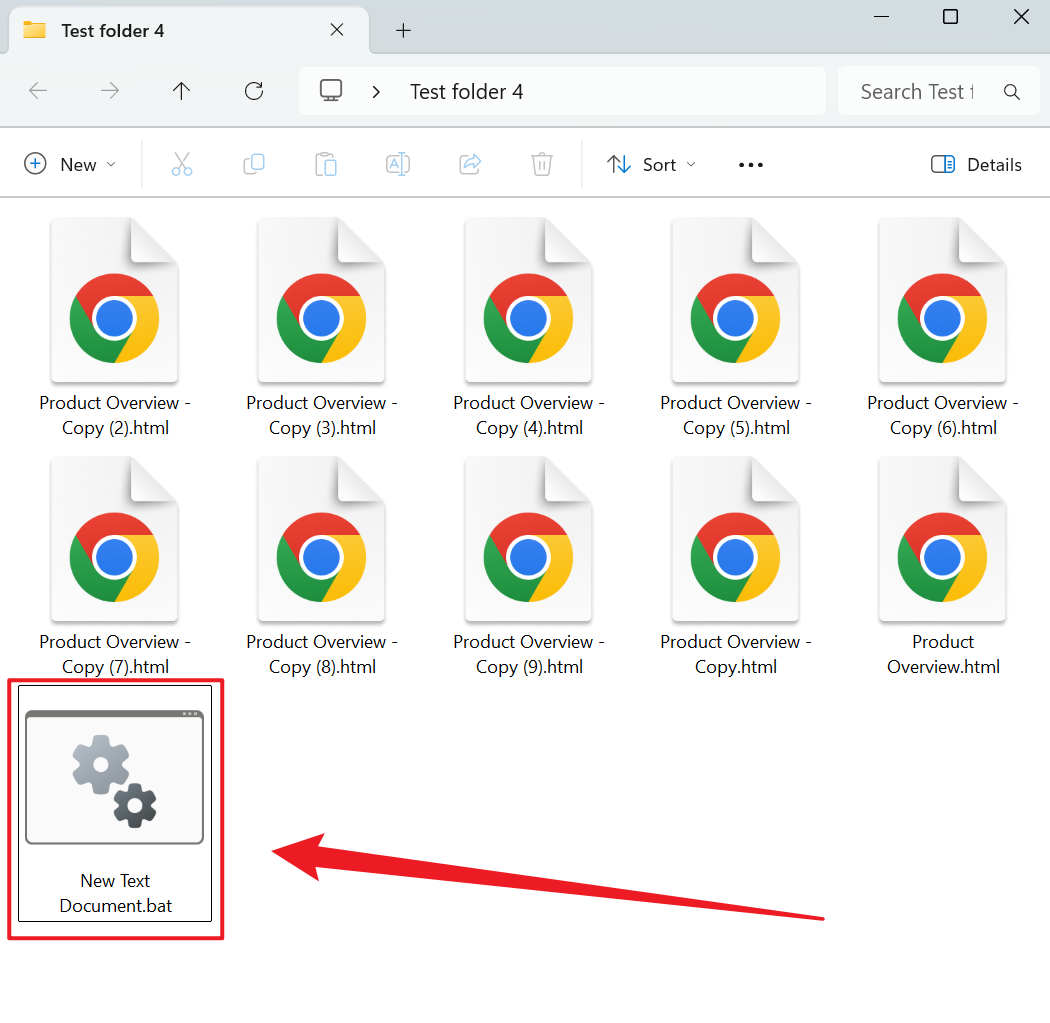This screenshot has height=1023, width=1050.
Task: Toggle the Details pane
Action: coord(976,164)
